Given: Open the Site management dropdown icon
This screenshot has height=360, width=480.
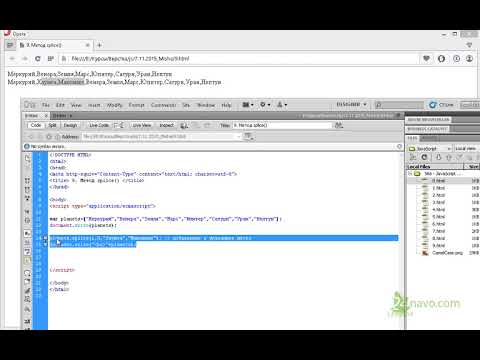Looking at the screenshot, I should 282,105.
